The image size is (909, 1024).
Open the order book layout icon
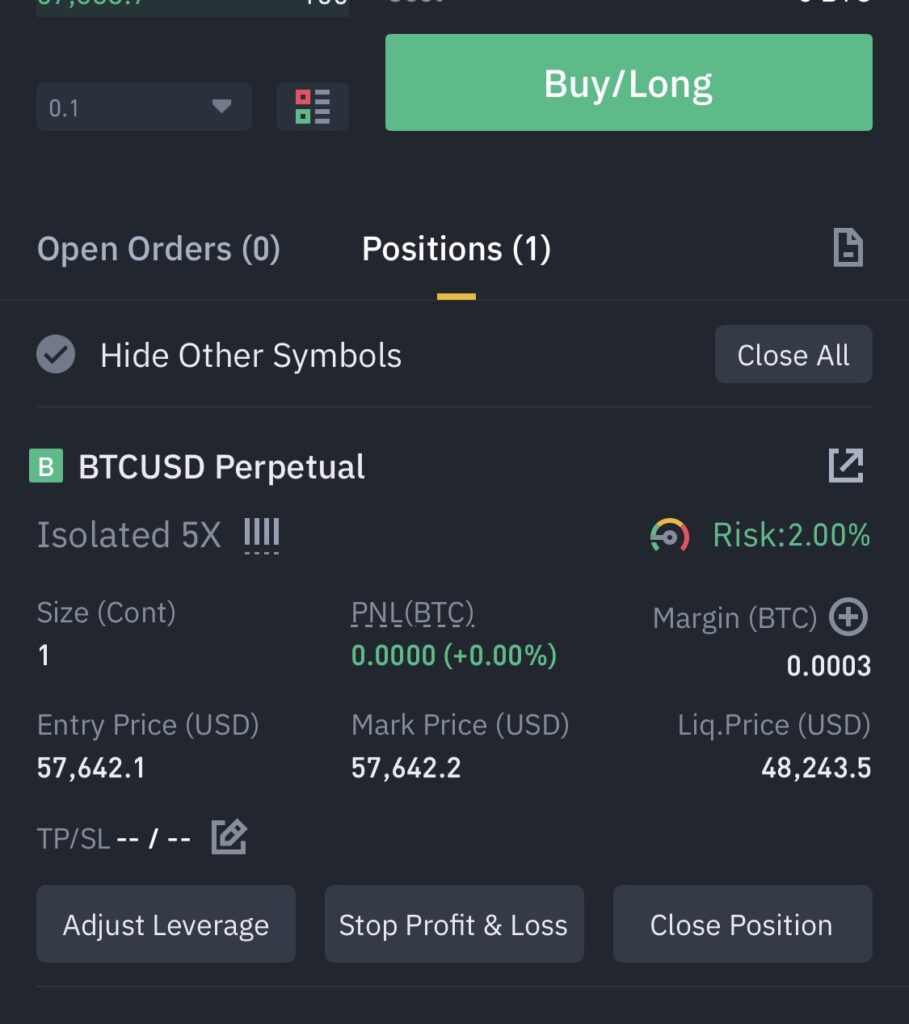click(312, 106)
